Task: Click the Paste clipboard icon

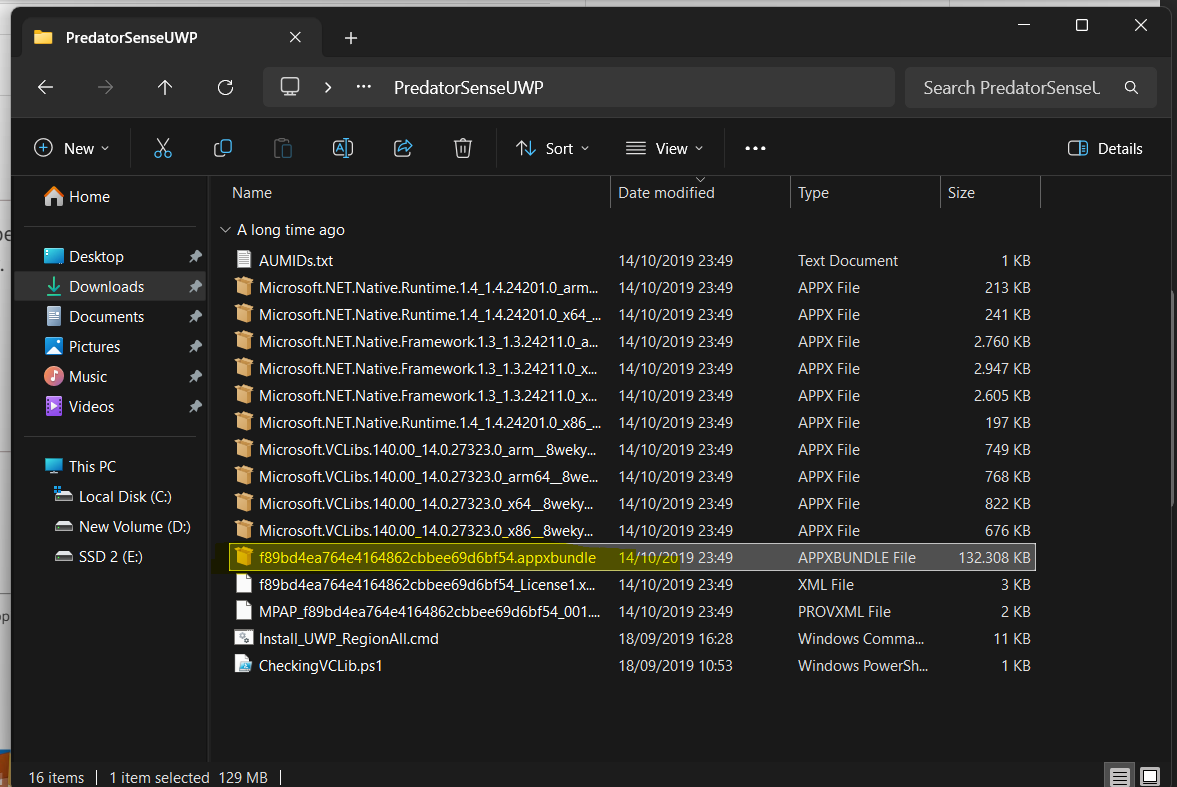Action: point(283,148)
